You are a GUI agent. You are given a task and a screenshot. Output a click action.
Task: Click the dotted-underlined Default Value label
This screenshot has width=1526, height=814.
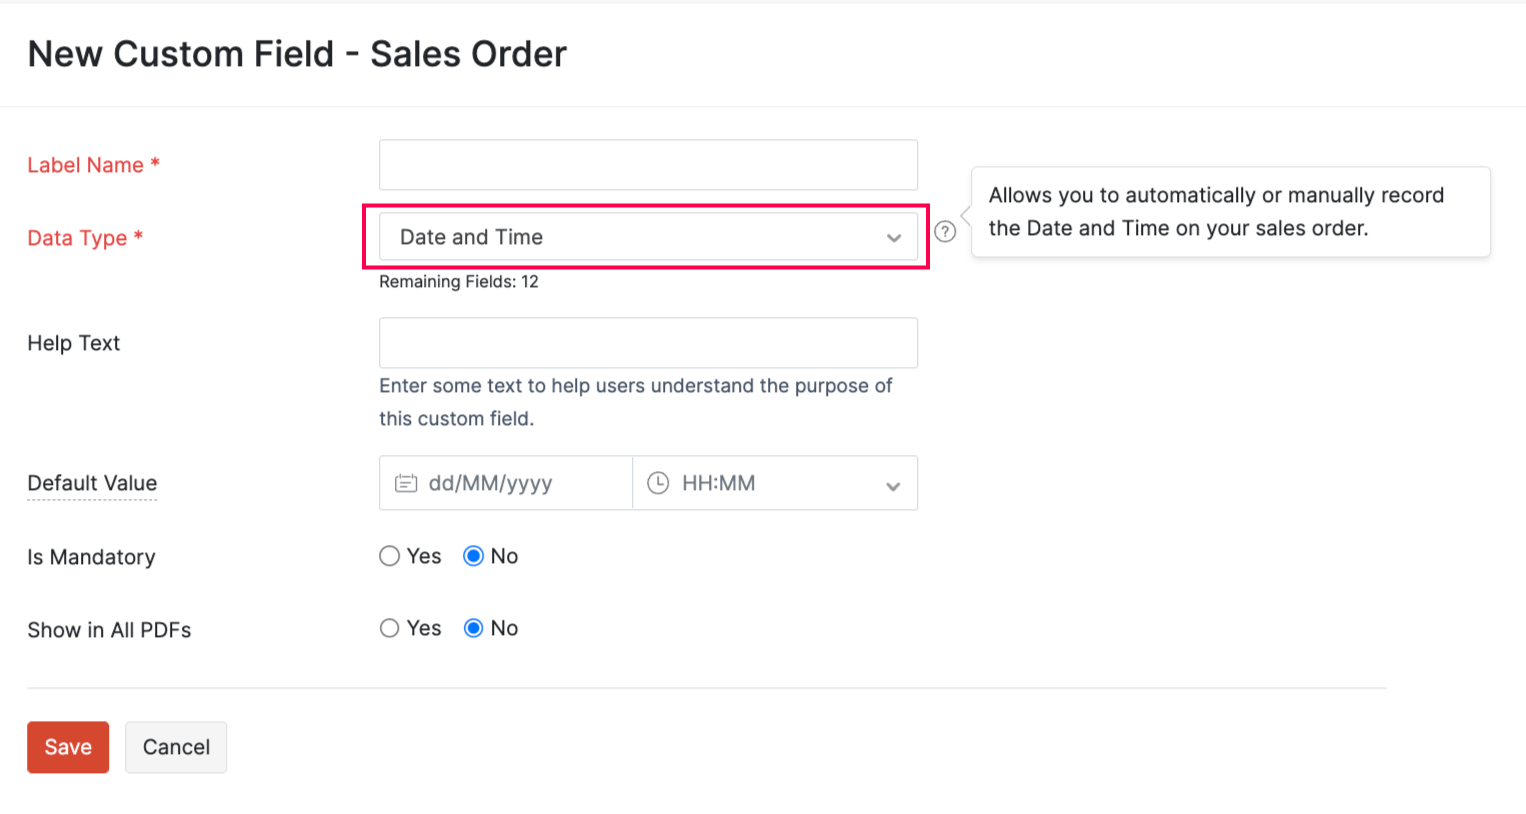[92, 483]
